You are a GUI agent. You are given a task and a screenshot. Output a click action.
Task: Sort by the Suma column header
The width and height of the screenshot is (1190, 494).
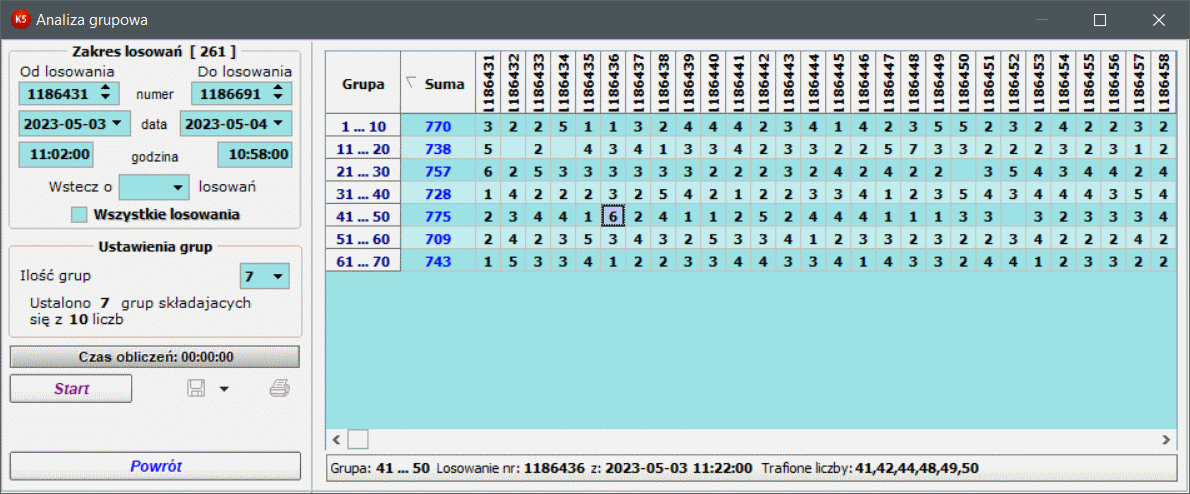pyautogui.click(x=438, y=83)
